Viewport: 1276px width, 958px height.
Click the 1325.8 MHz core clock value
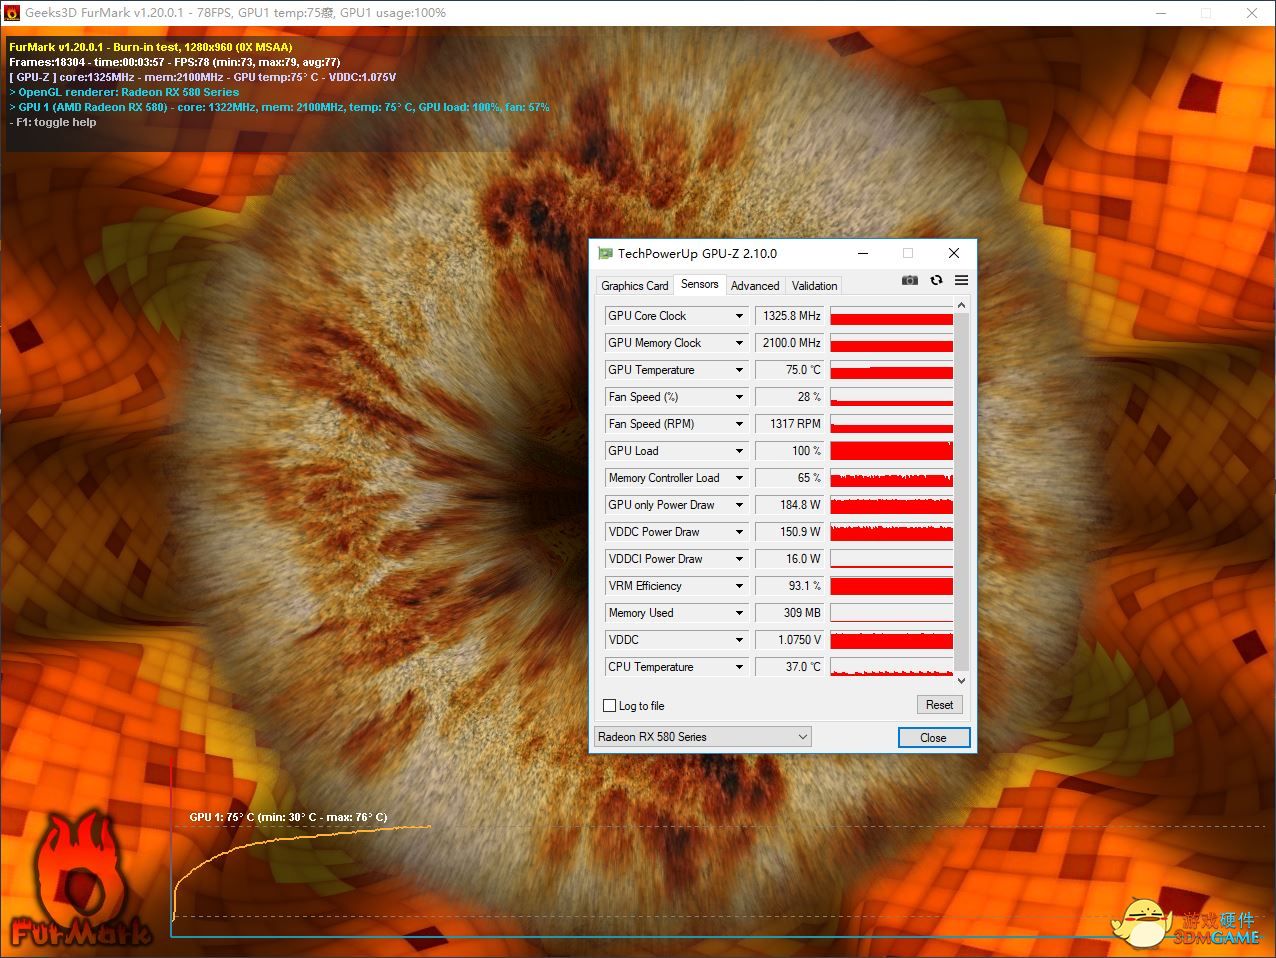coord(790,316)
